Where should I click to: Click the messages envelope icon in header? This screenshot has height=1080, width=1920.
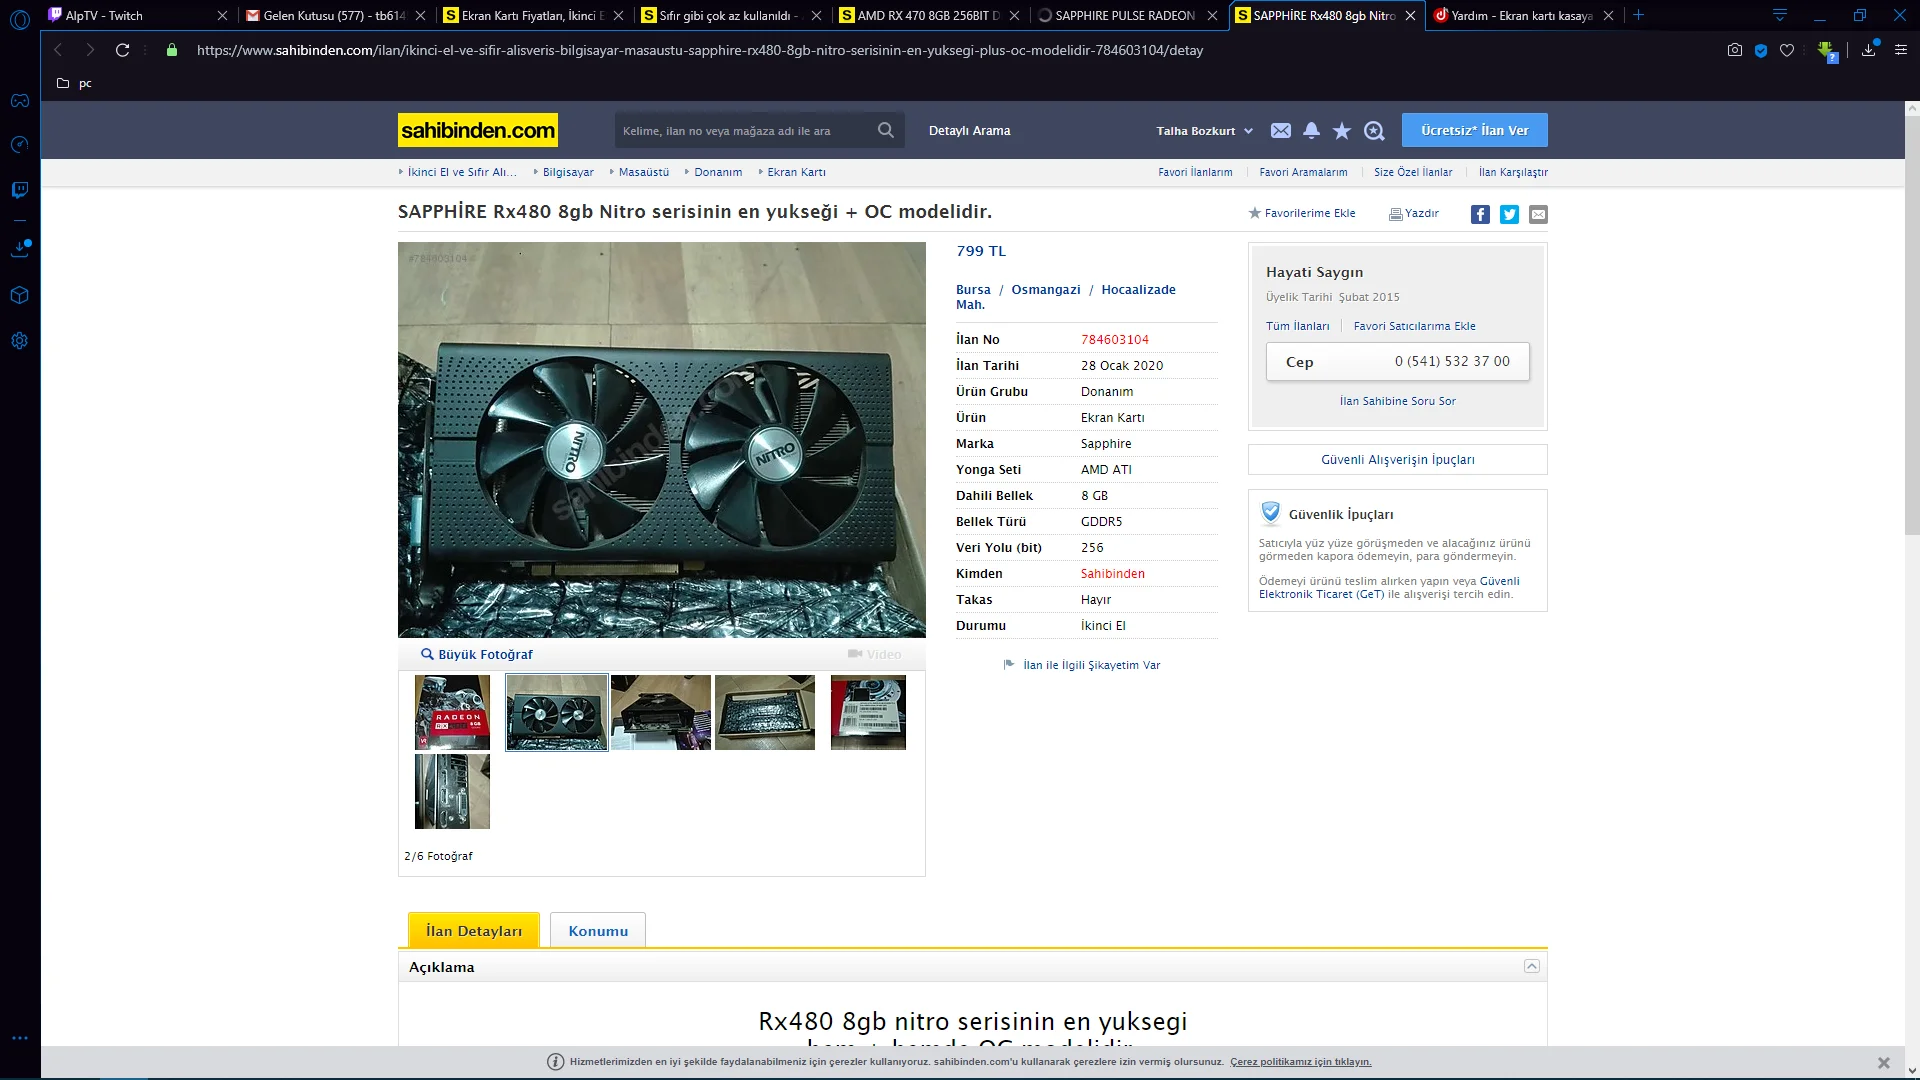point(1280,131)
